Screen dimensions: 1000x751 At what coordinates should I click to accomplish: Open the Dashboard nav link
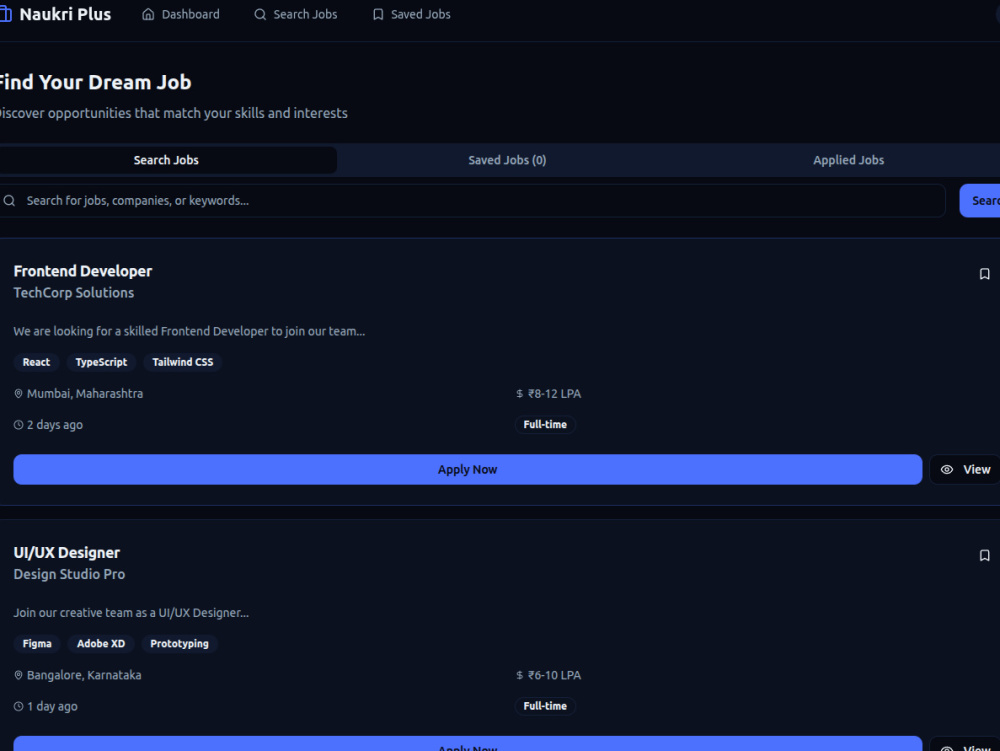pos(180,14)
